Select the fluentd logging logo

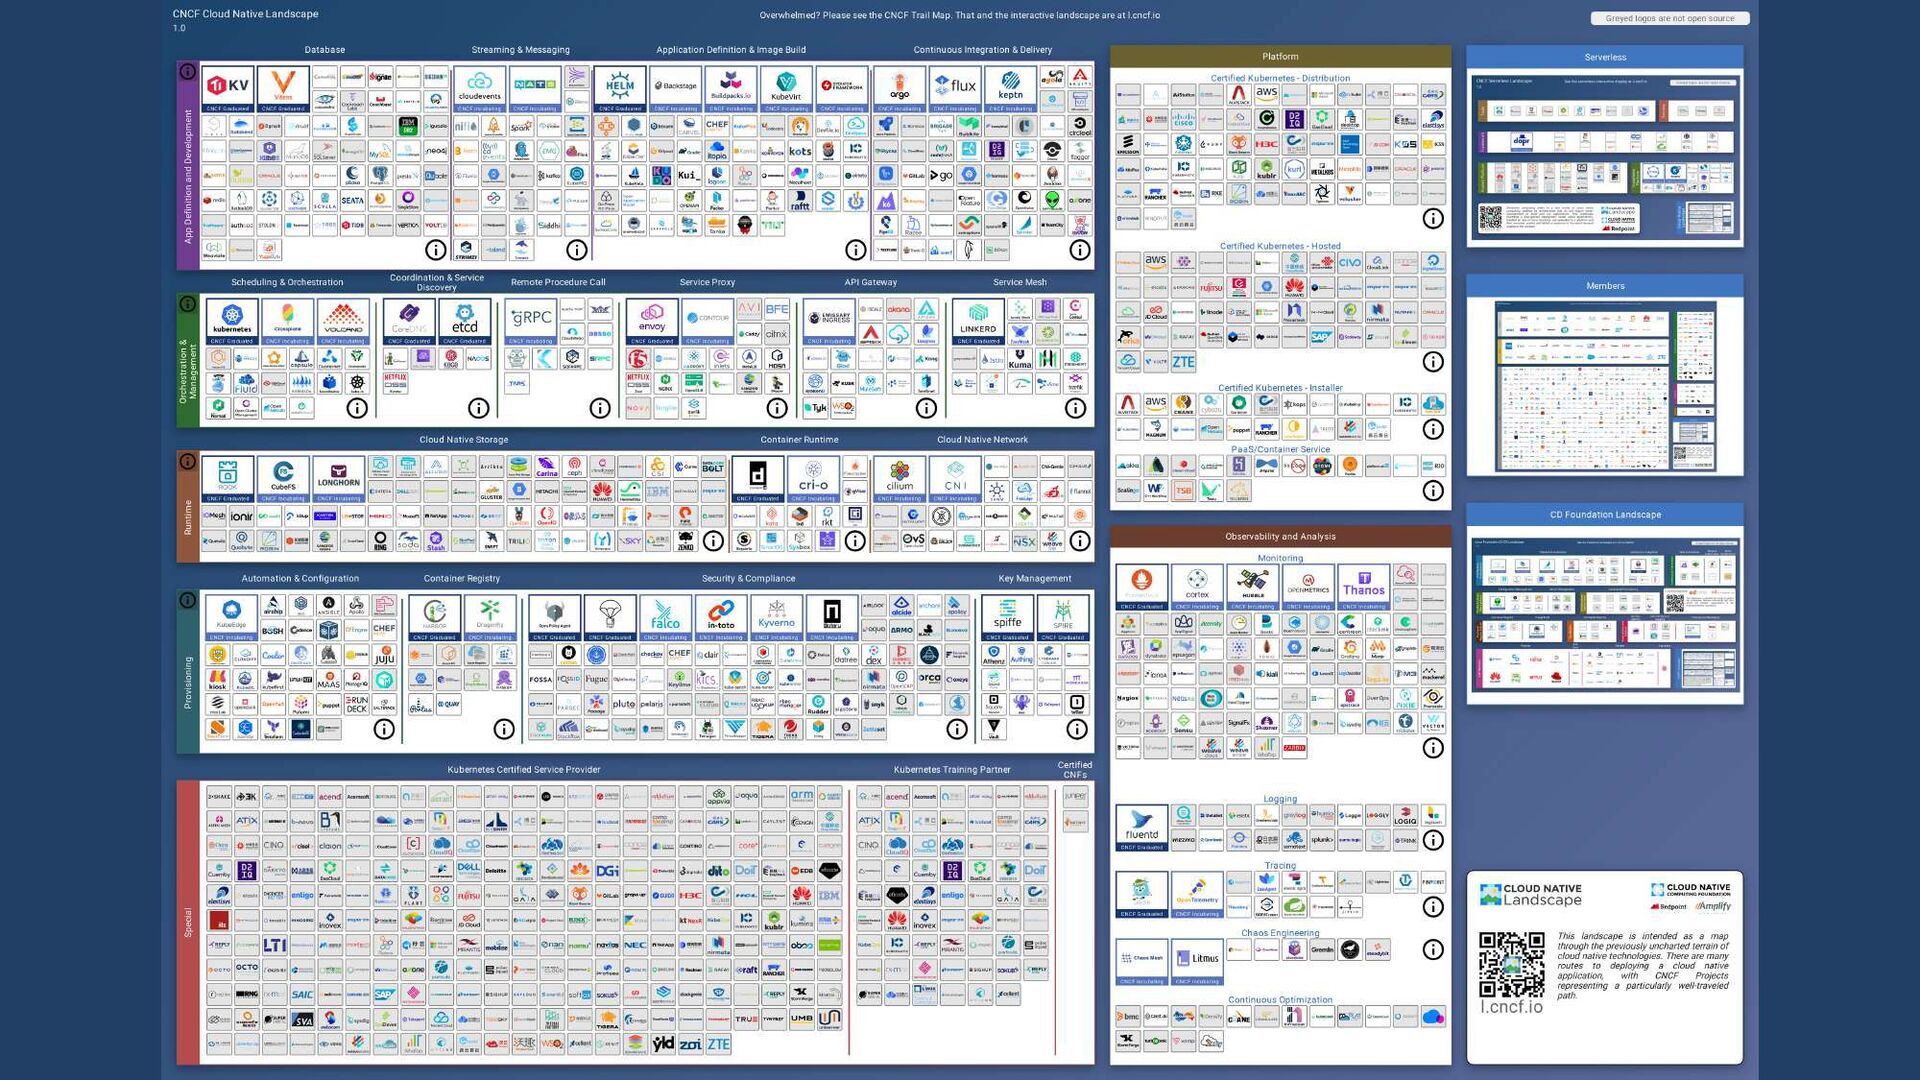pos(1142,828)
